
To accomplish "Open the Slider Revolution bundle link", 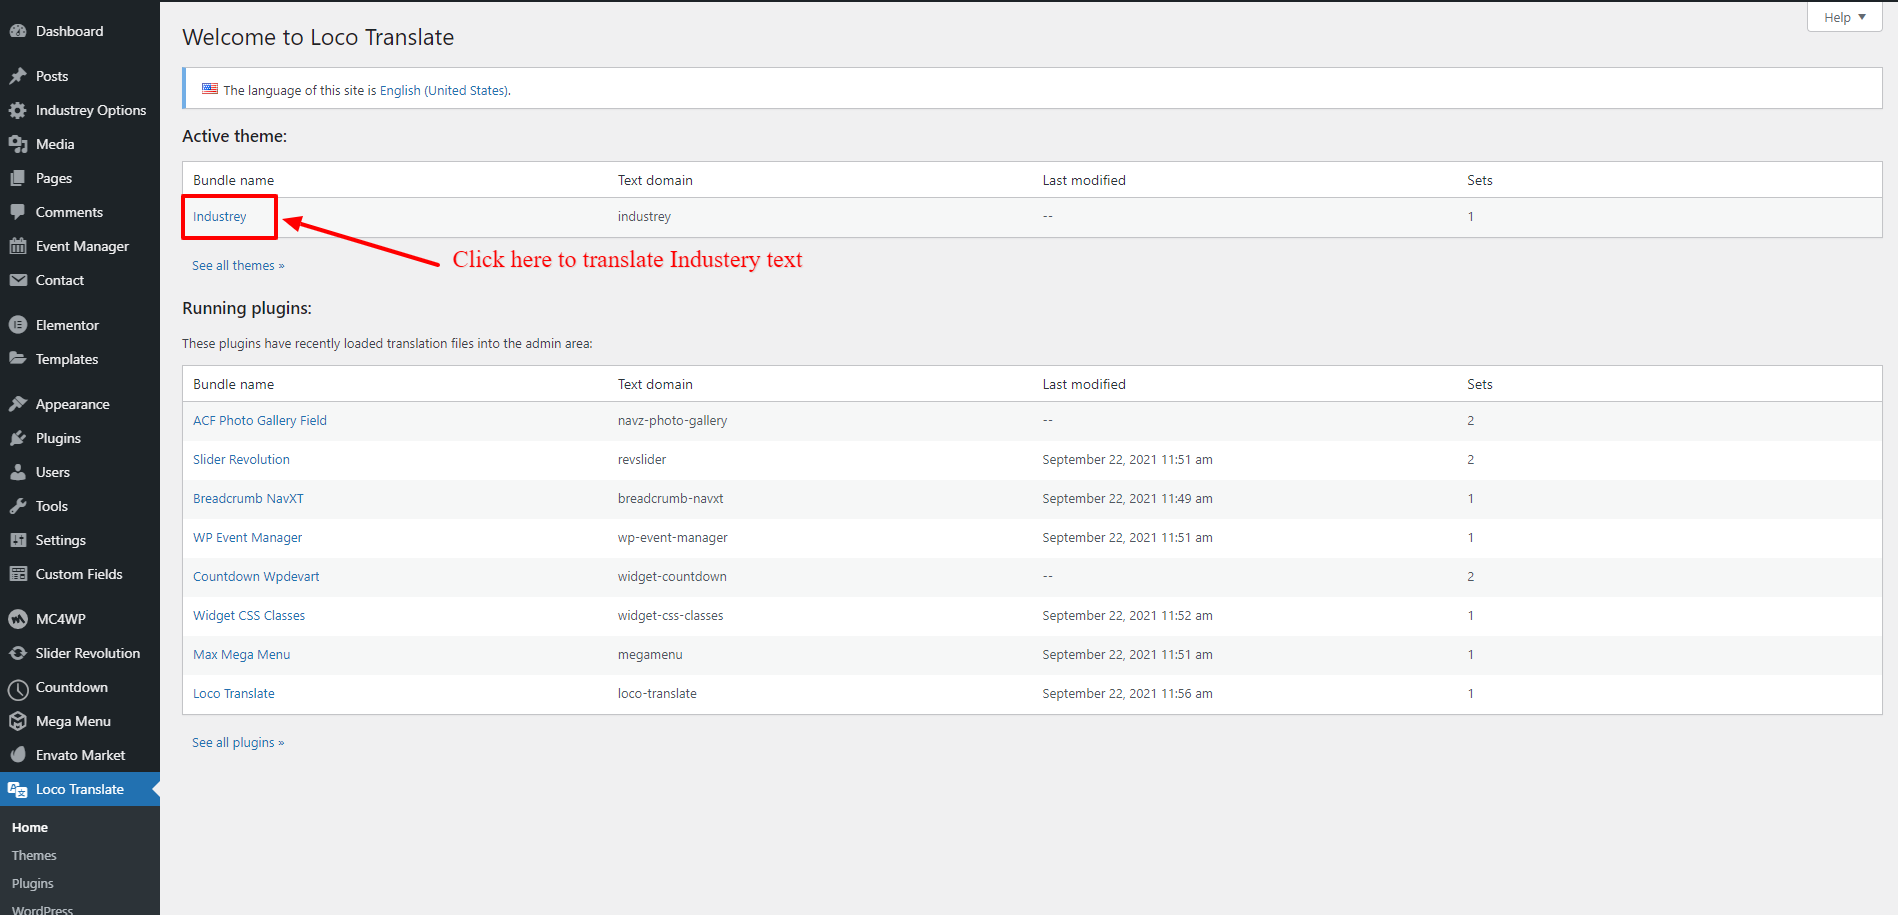I will [x=241, y=459].
